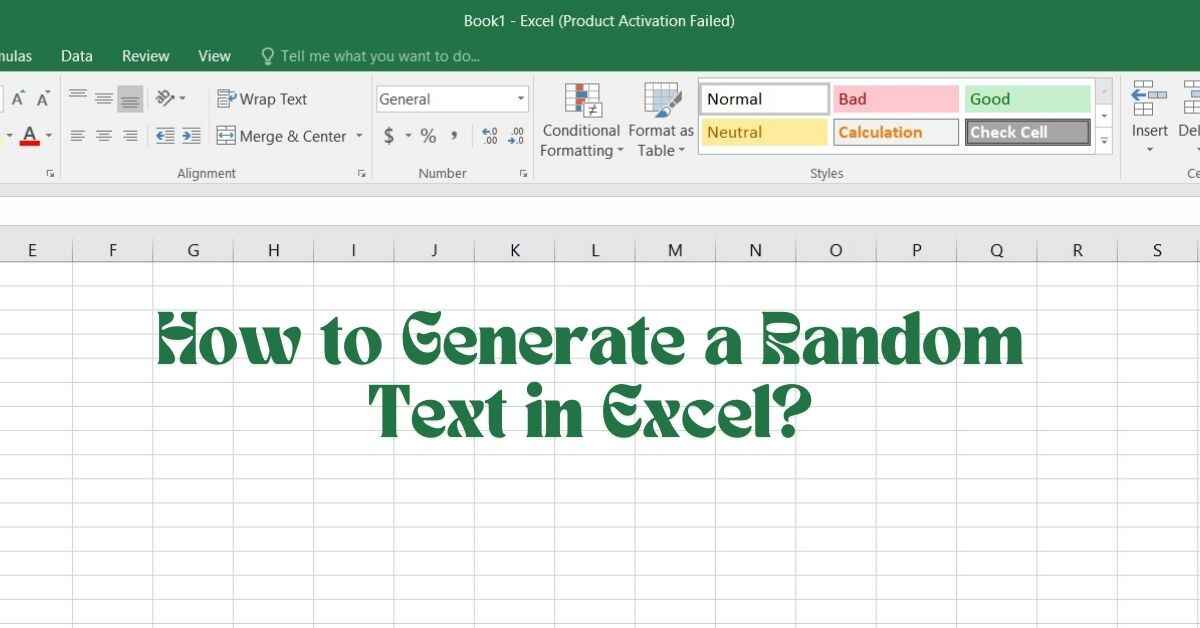
Task: Apply the Check Cell style
Action: point(1027,132)
